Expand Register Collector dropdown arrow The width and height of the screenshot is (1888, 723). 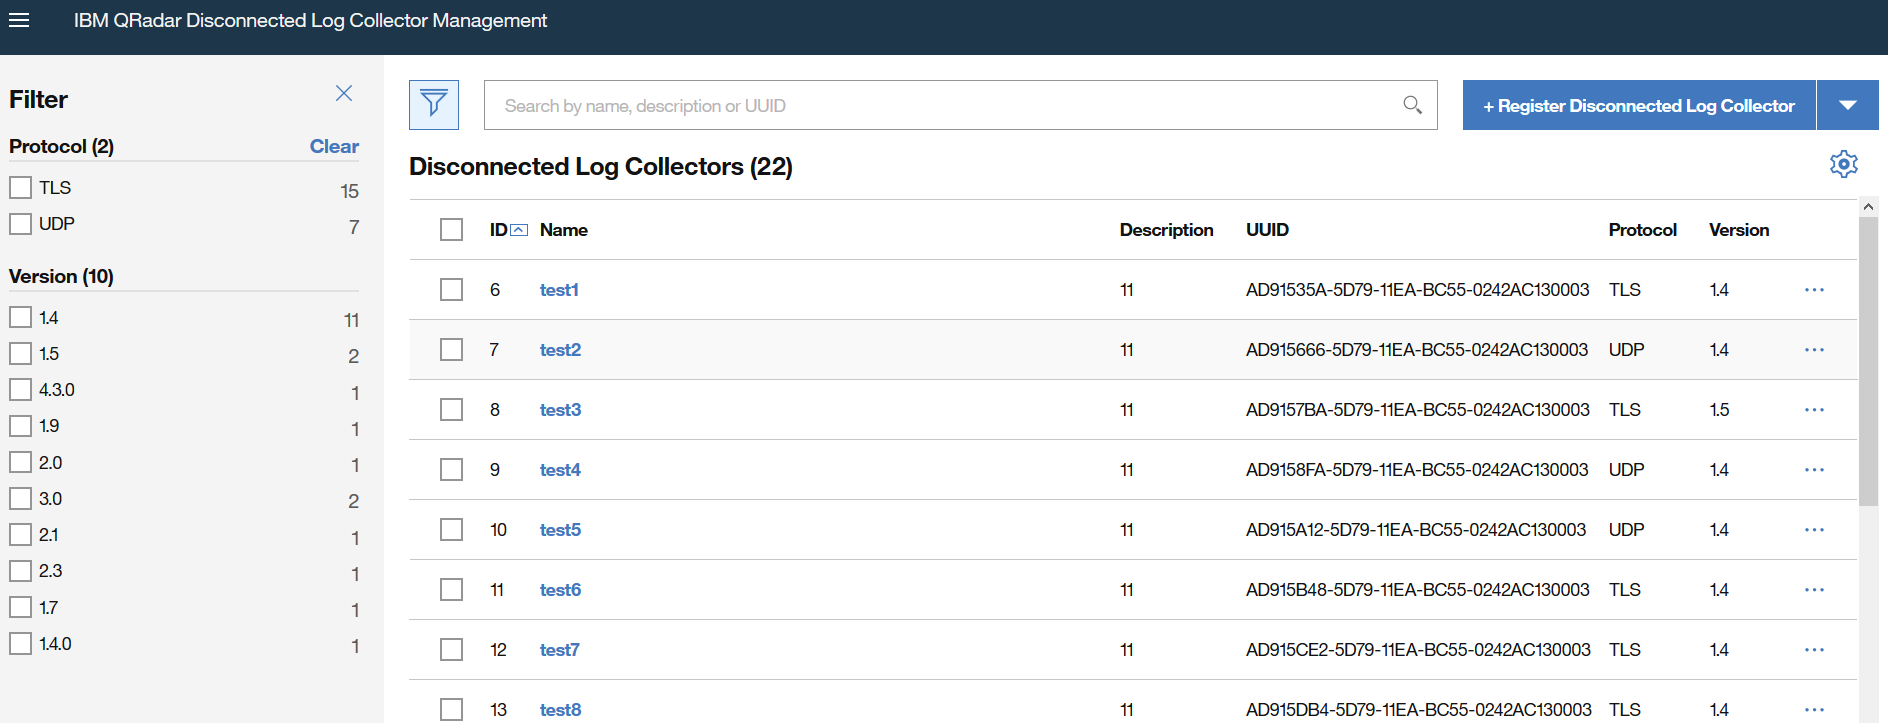[1847, 105]
